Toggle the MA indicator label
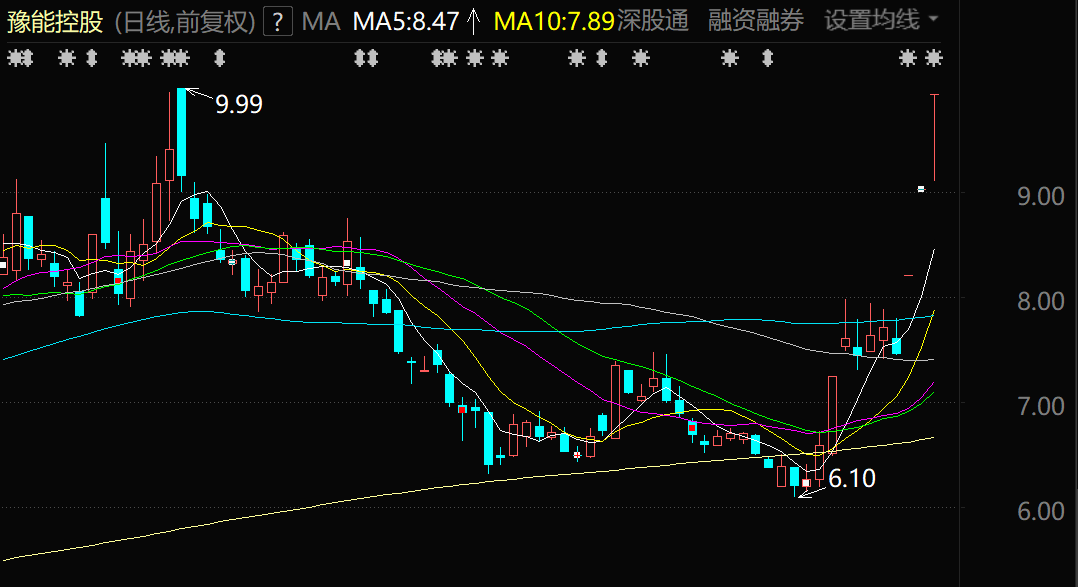This screenshot has width=1078, height=588. 321,20
